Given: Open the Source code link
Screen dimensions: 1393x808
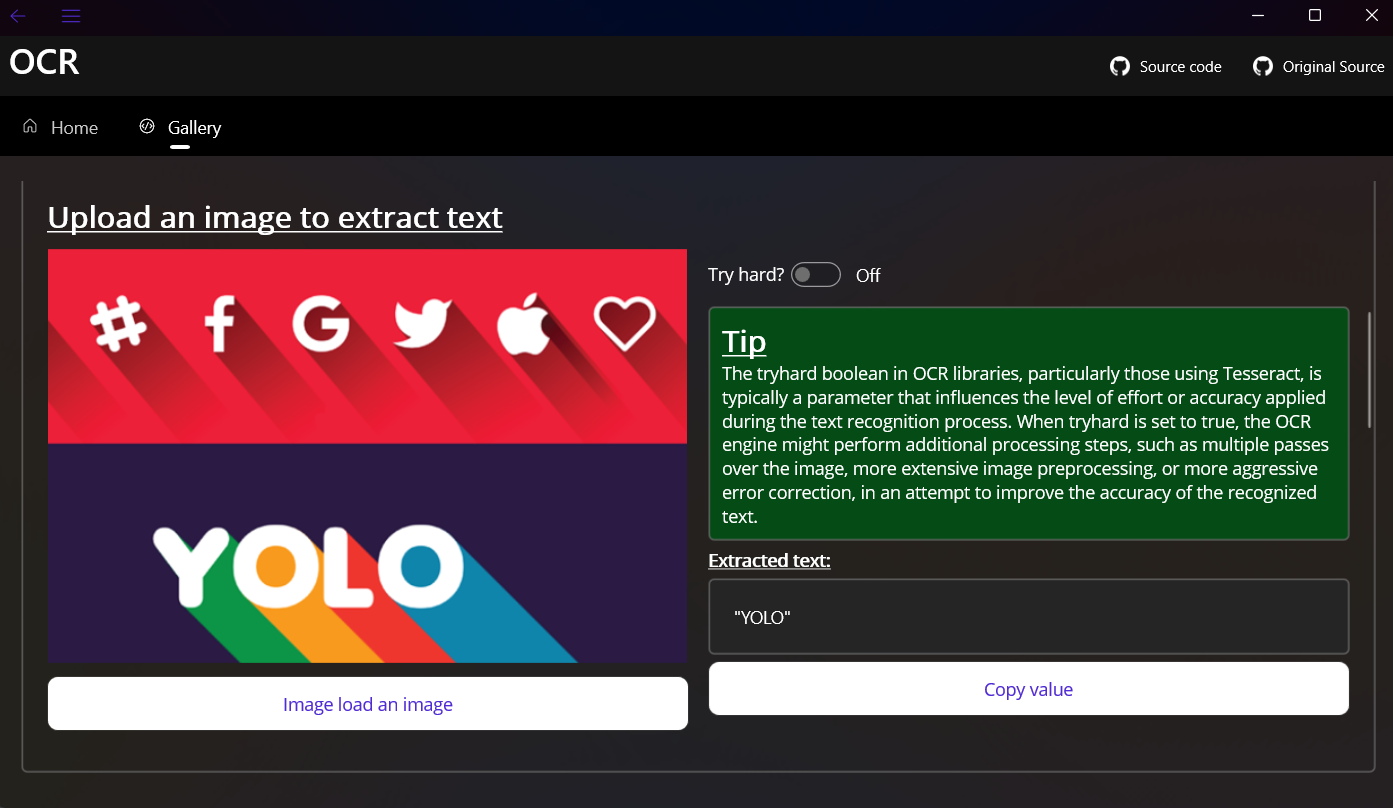Looking at the screenshot, I should (x=1180, y=67).
